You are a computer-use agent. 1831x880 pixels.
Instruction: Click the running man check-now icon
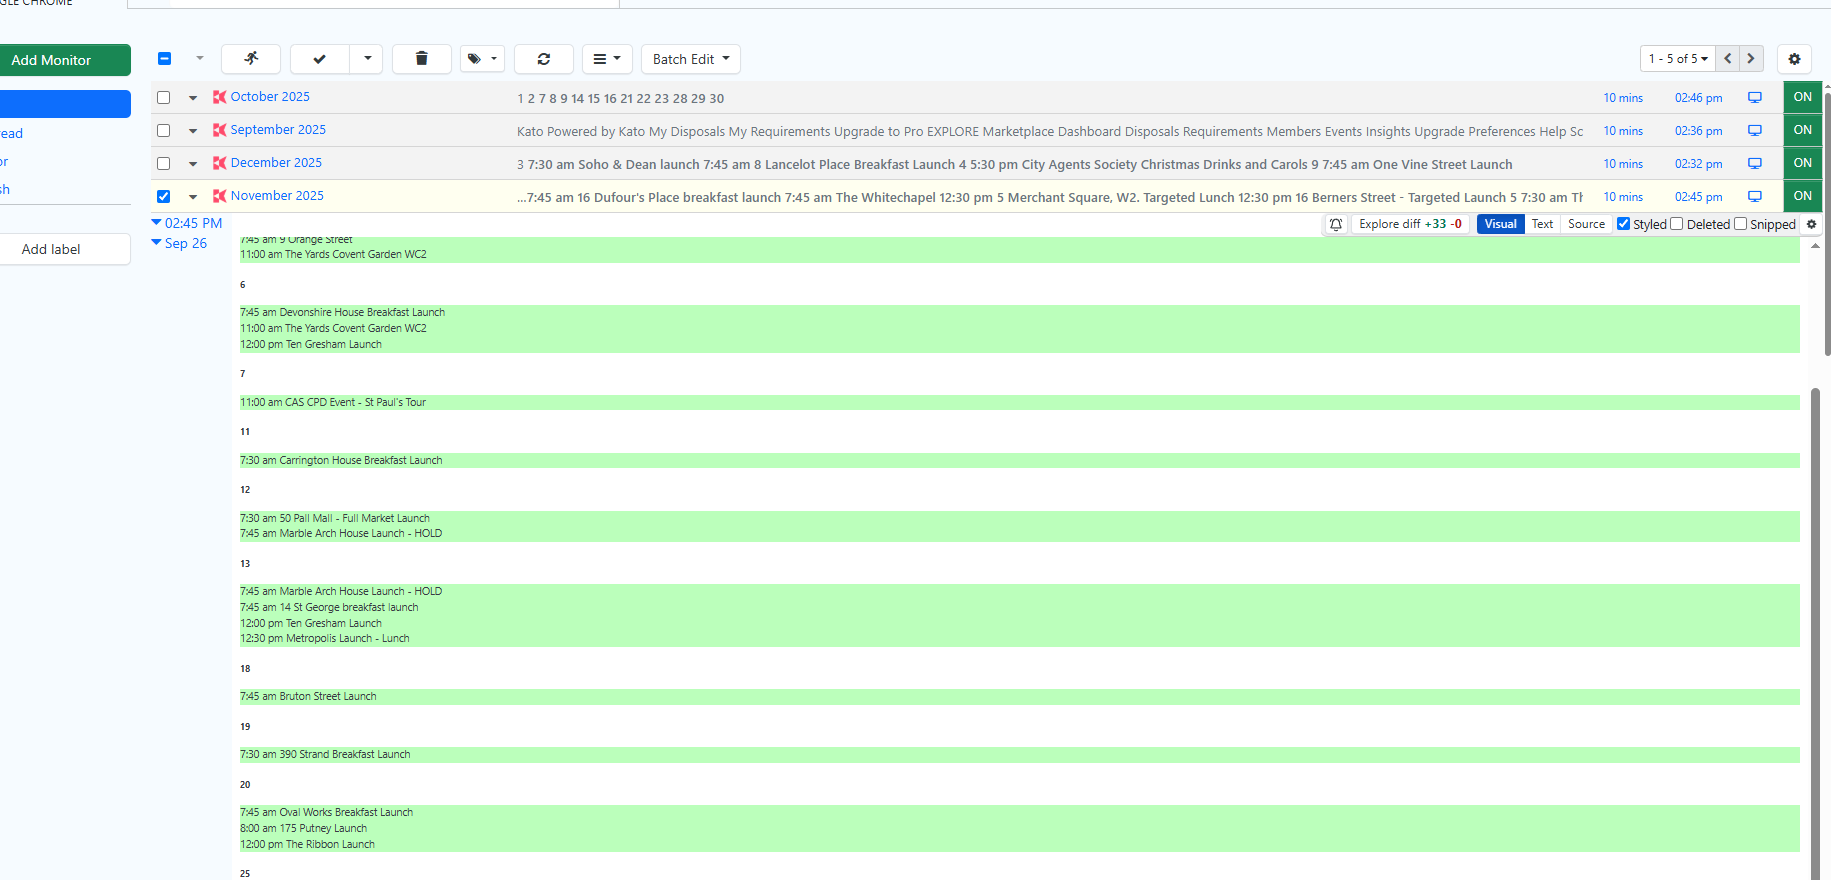[x=251, y=59]
